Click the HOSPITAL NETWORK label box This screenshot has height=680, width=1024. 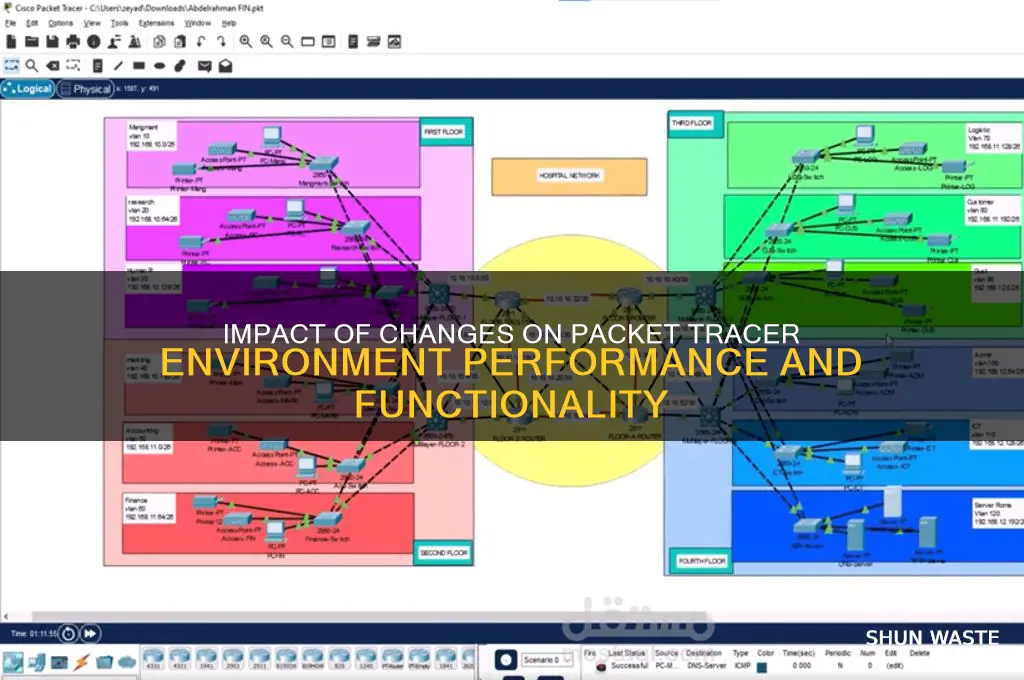(569, 176)
